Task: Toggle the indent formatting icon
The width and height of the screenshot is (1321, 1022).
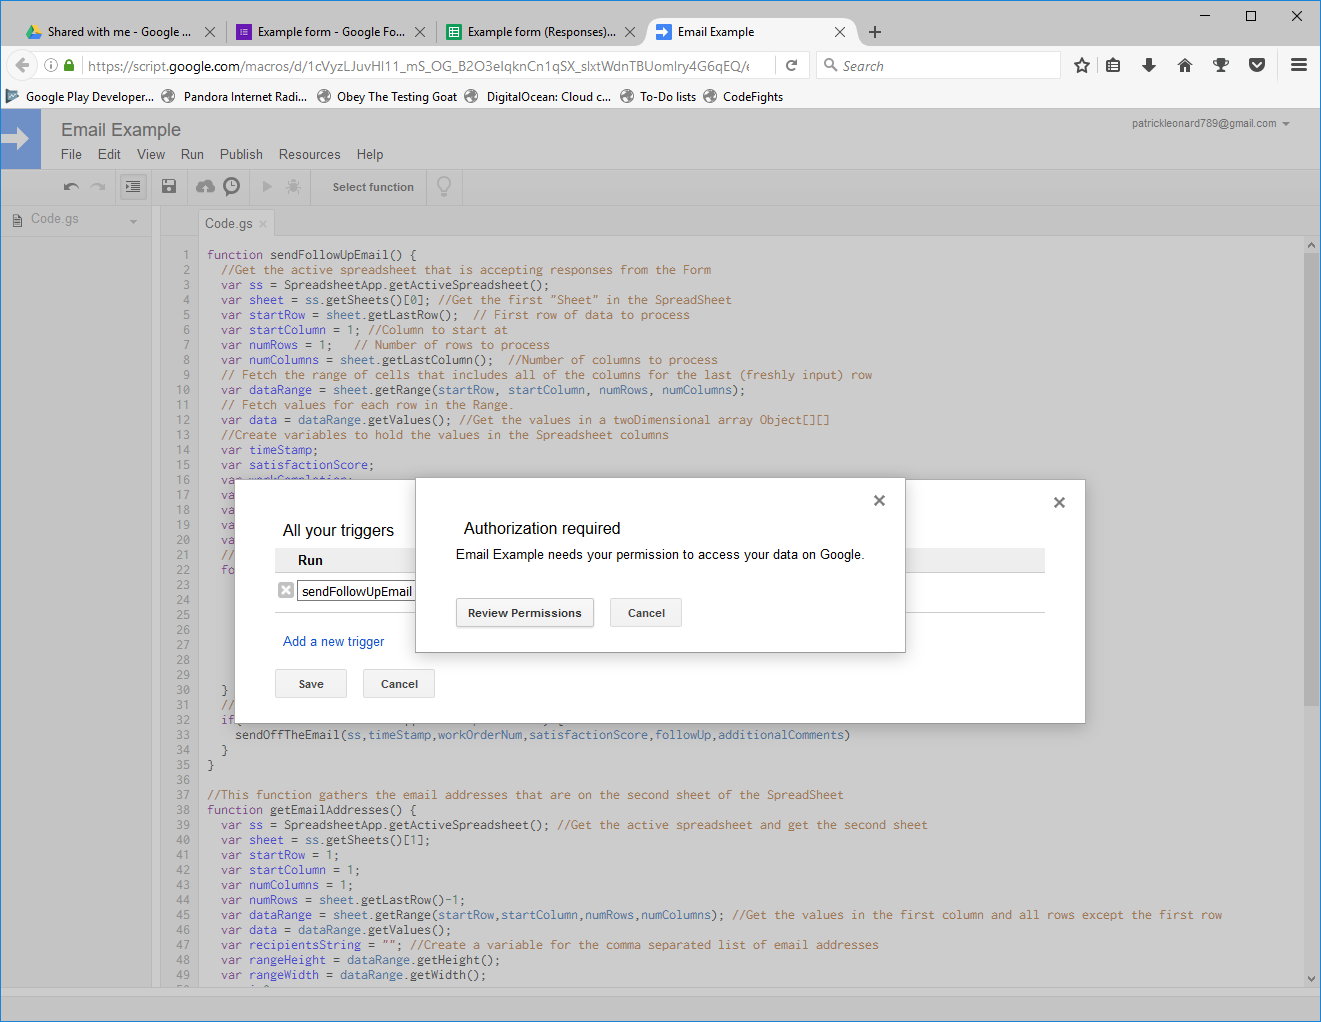Action: tap(133, 187)
